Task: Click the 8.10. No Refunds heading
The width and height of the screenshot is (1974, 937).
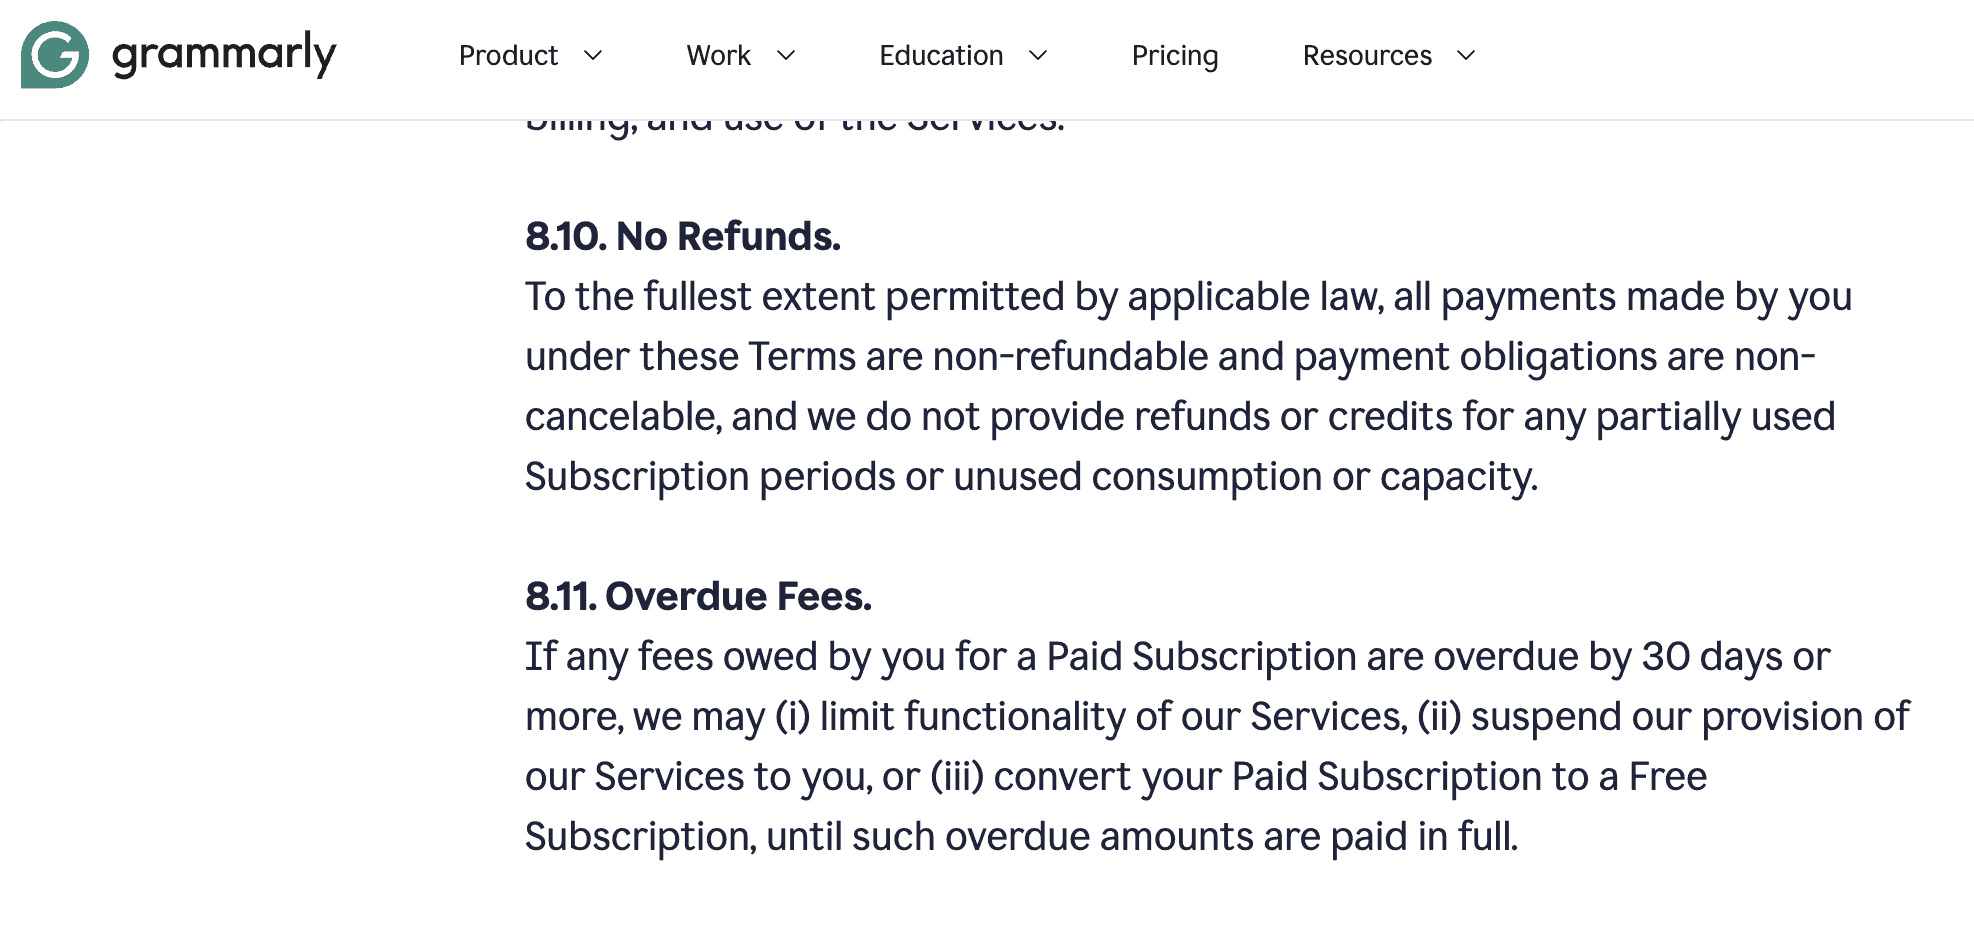Action: 683,237
